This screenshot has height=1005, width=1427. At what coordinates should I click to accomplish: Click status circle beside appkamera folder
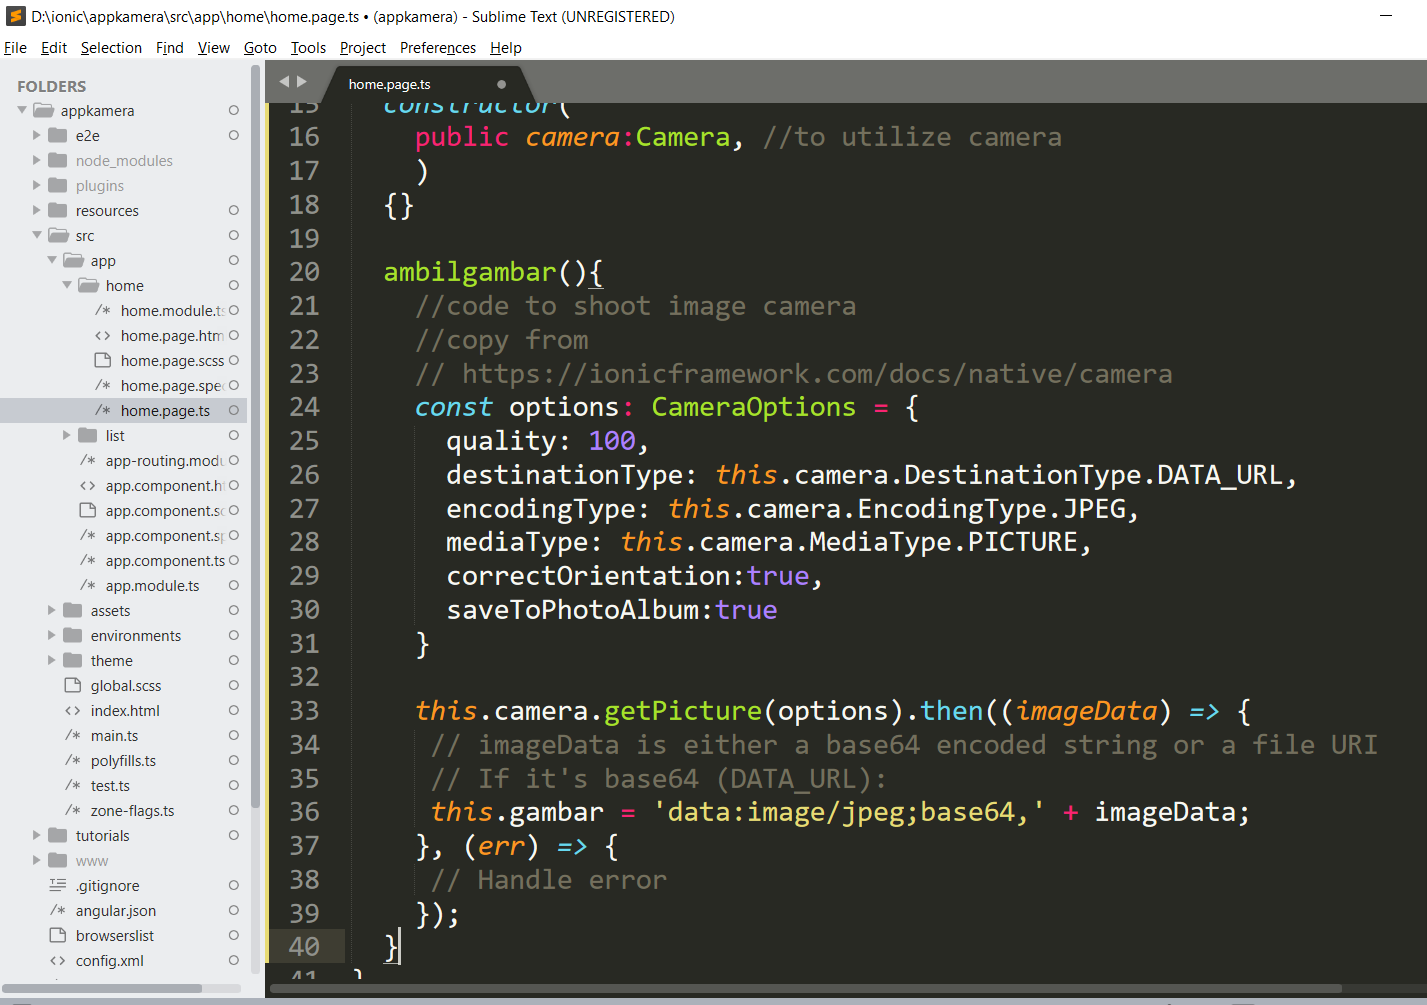point(233,110)
